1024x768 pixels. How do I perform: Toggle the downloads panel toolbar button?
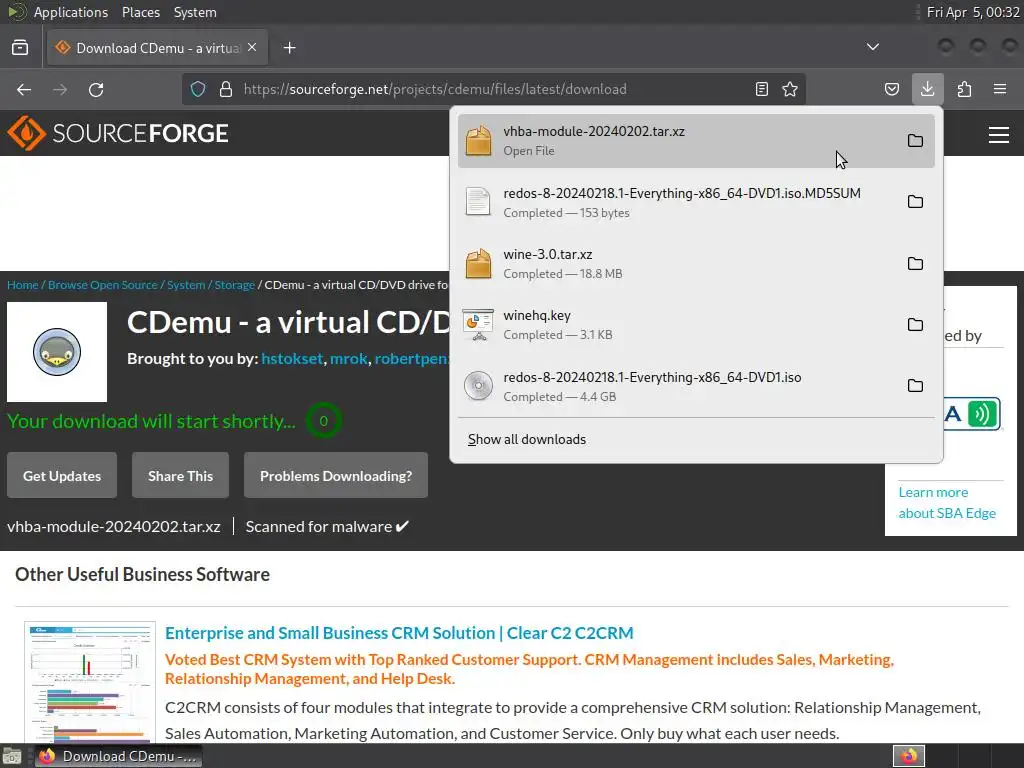[927, 89]
